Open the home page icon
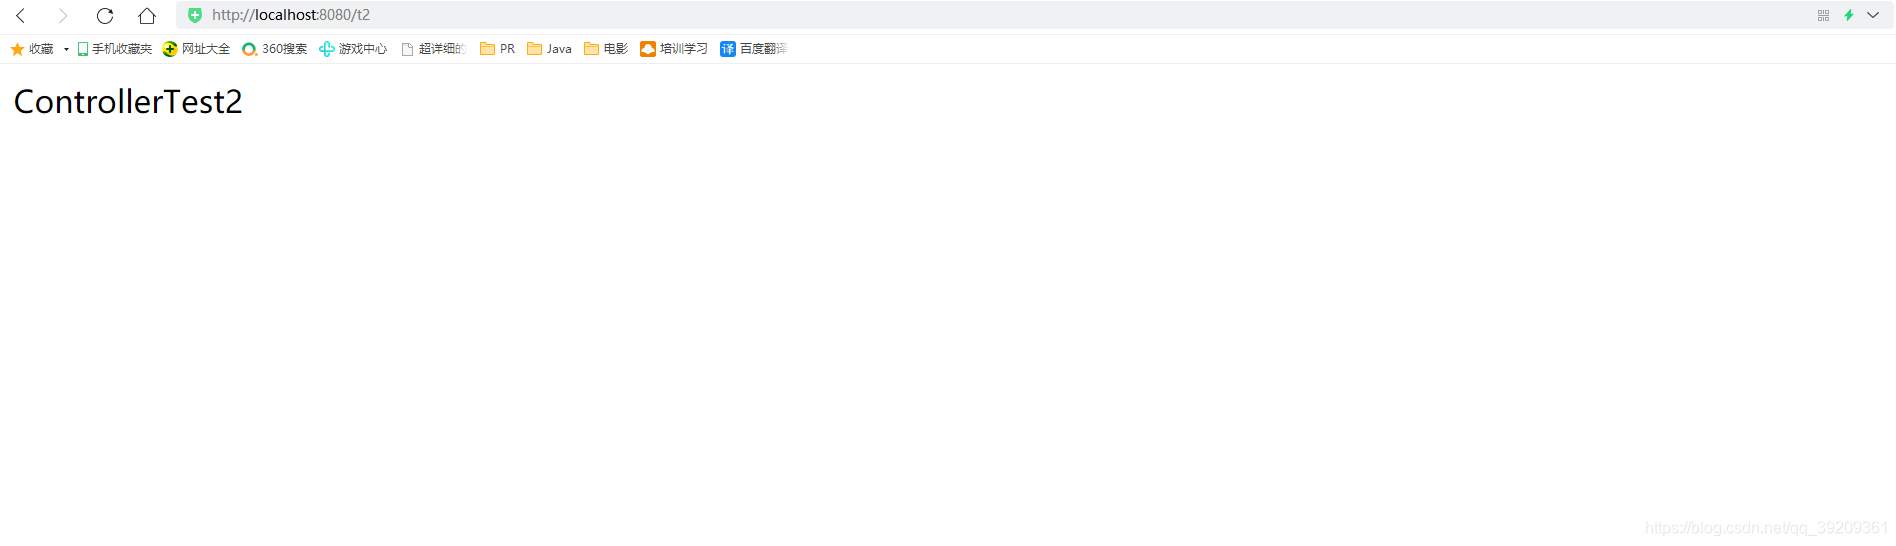This screenshot has height=546, width=1896. click(147, 15)
